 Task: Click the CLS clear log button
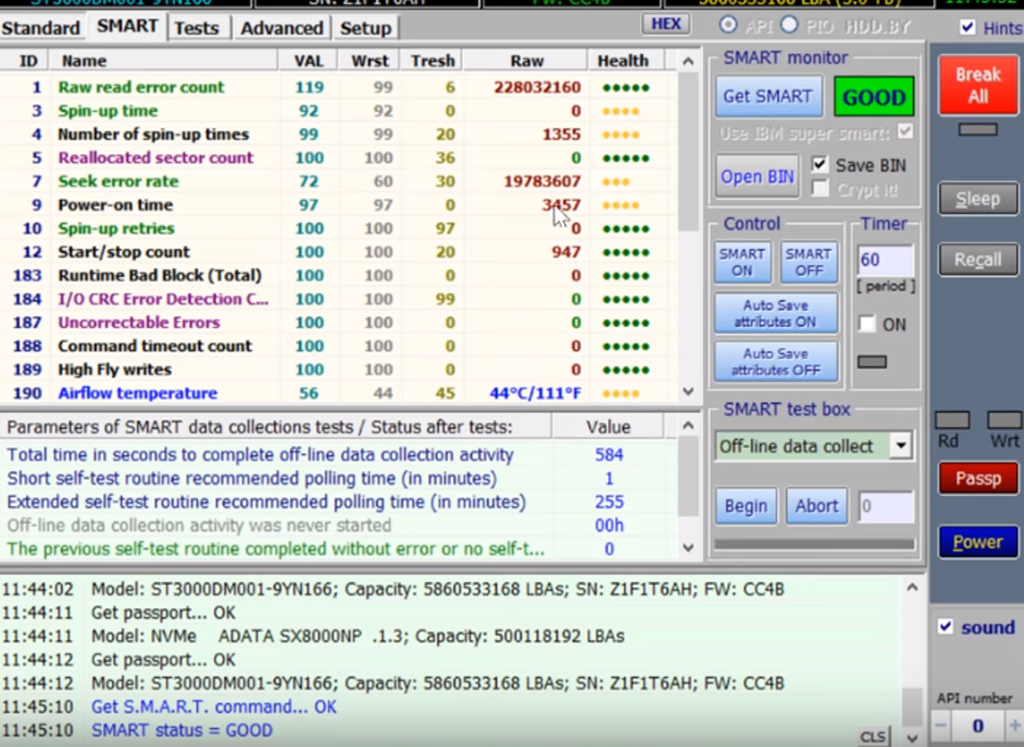tap(872, 737)
